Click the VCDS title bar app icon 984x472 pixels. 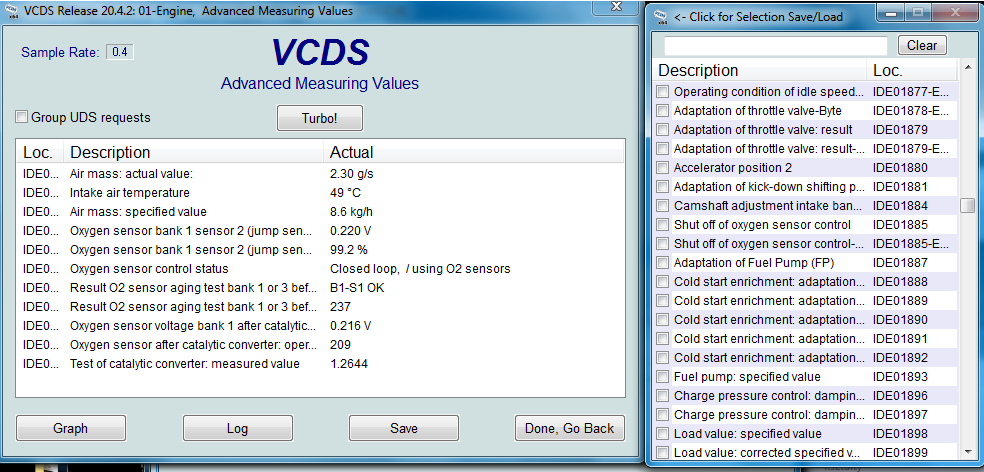(11, 12)
